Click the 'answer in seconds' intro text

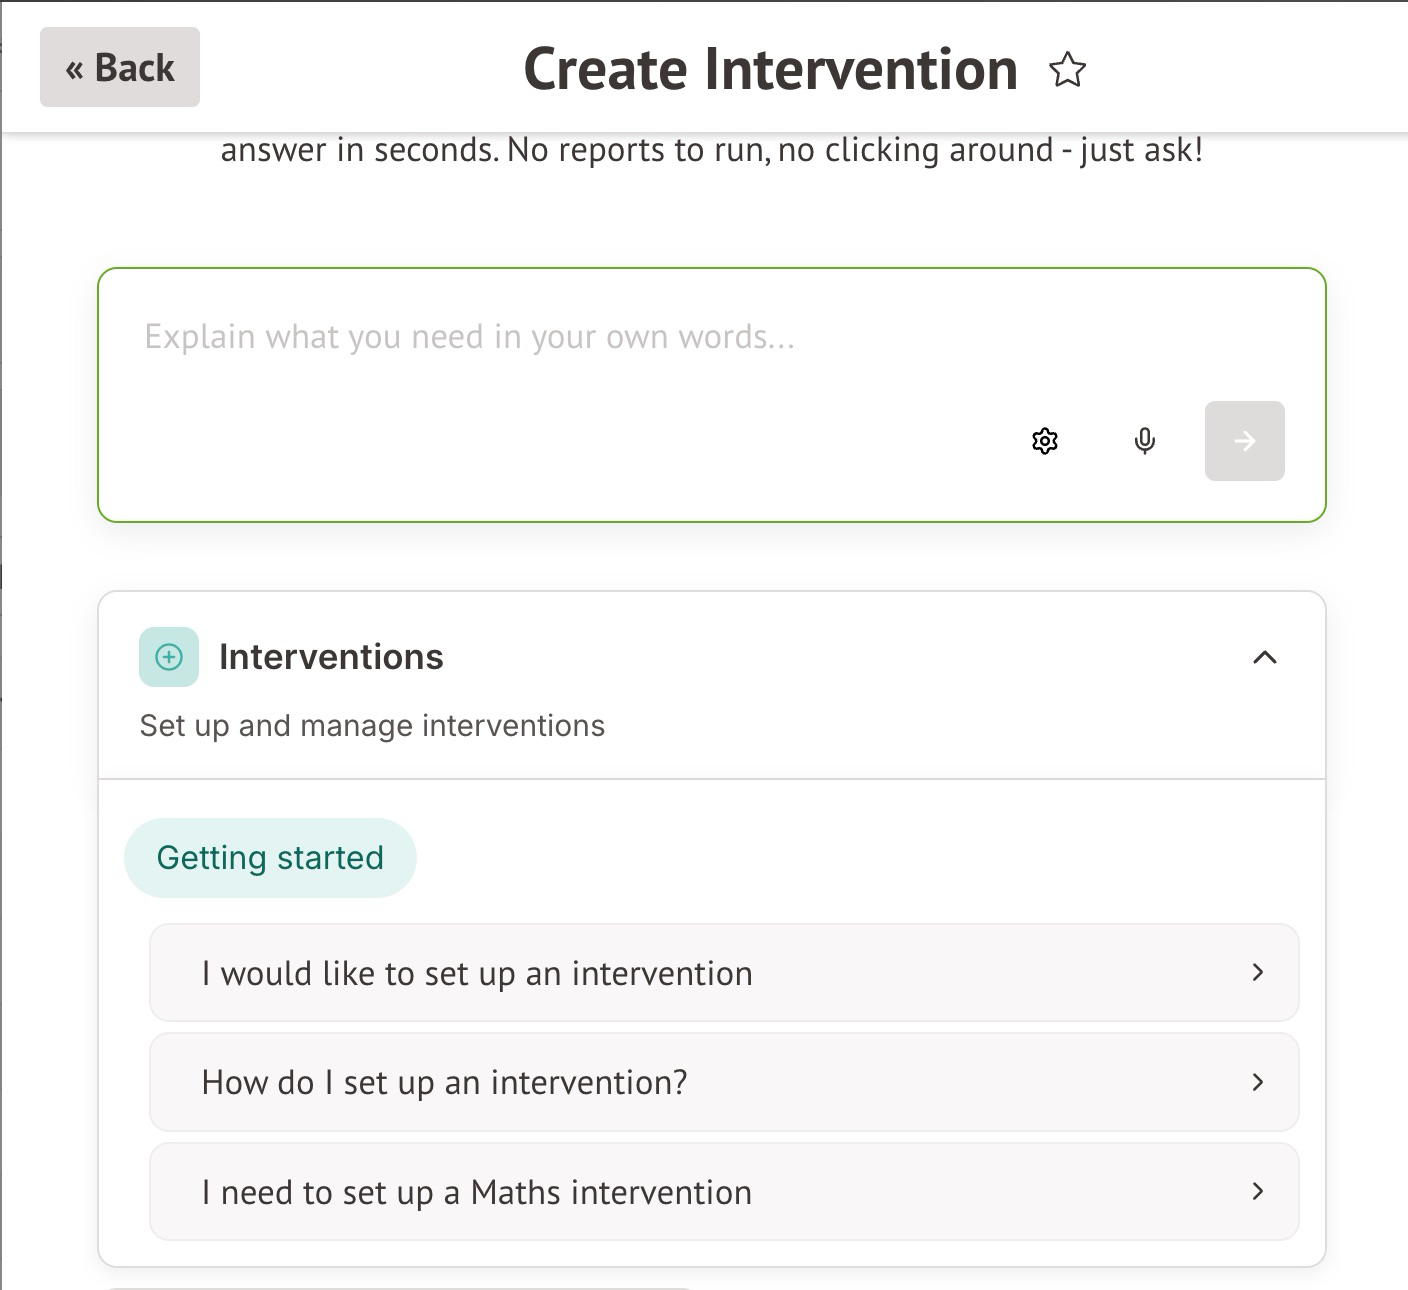[711, 150]
